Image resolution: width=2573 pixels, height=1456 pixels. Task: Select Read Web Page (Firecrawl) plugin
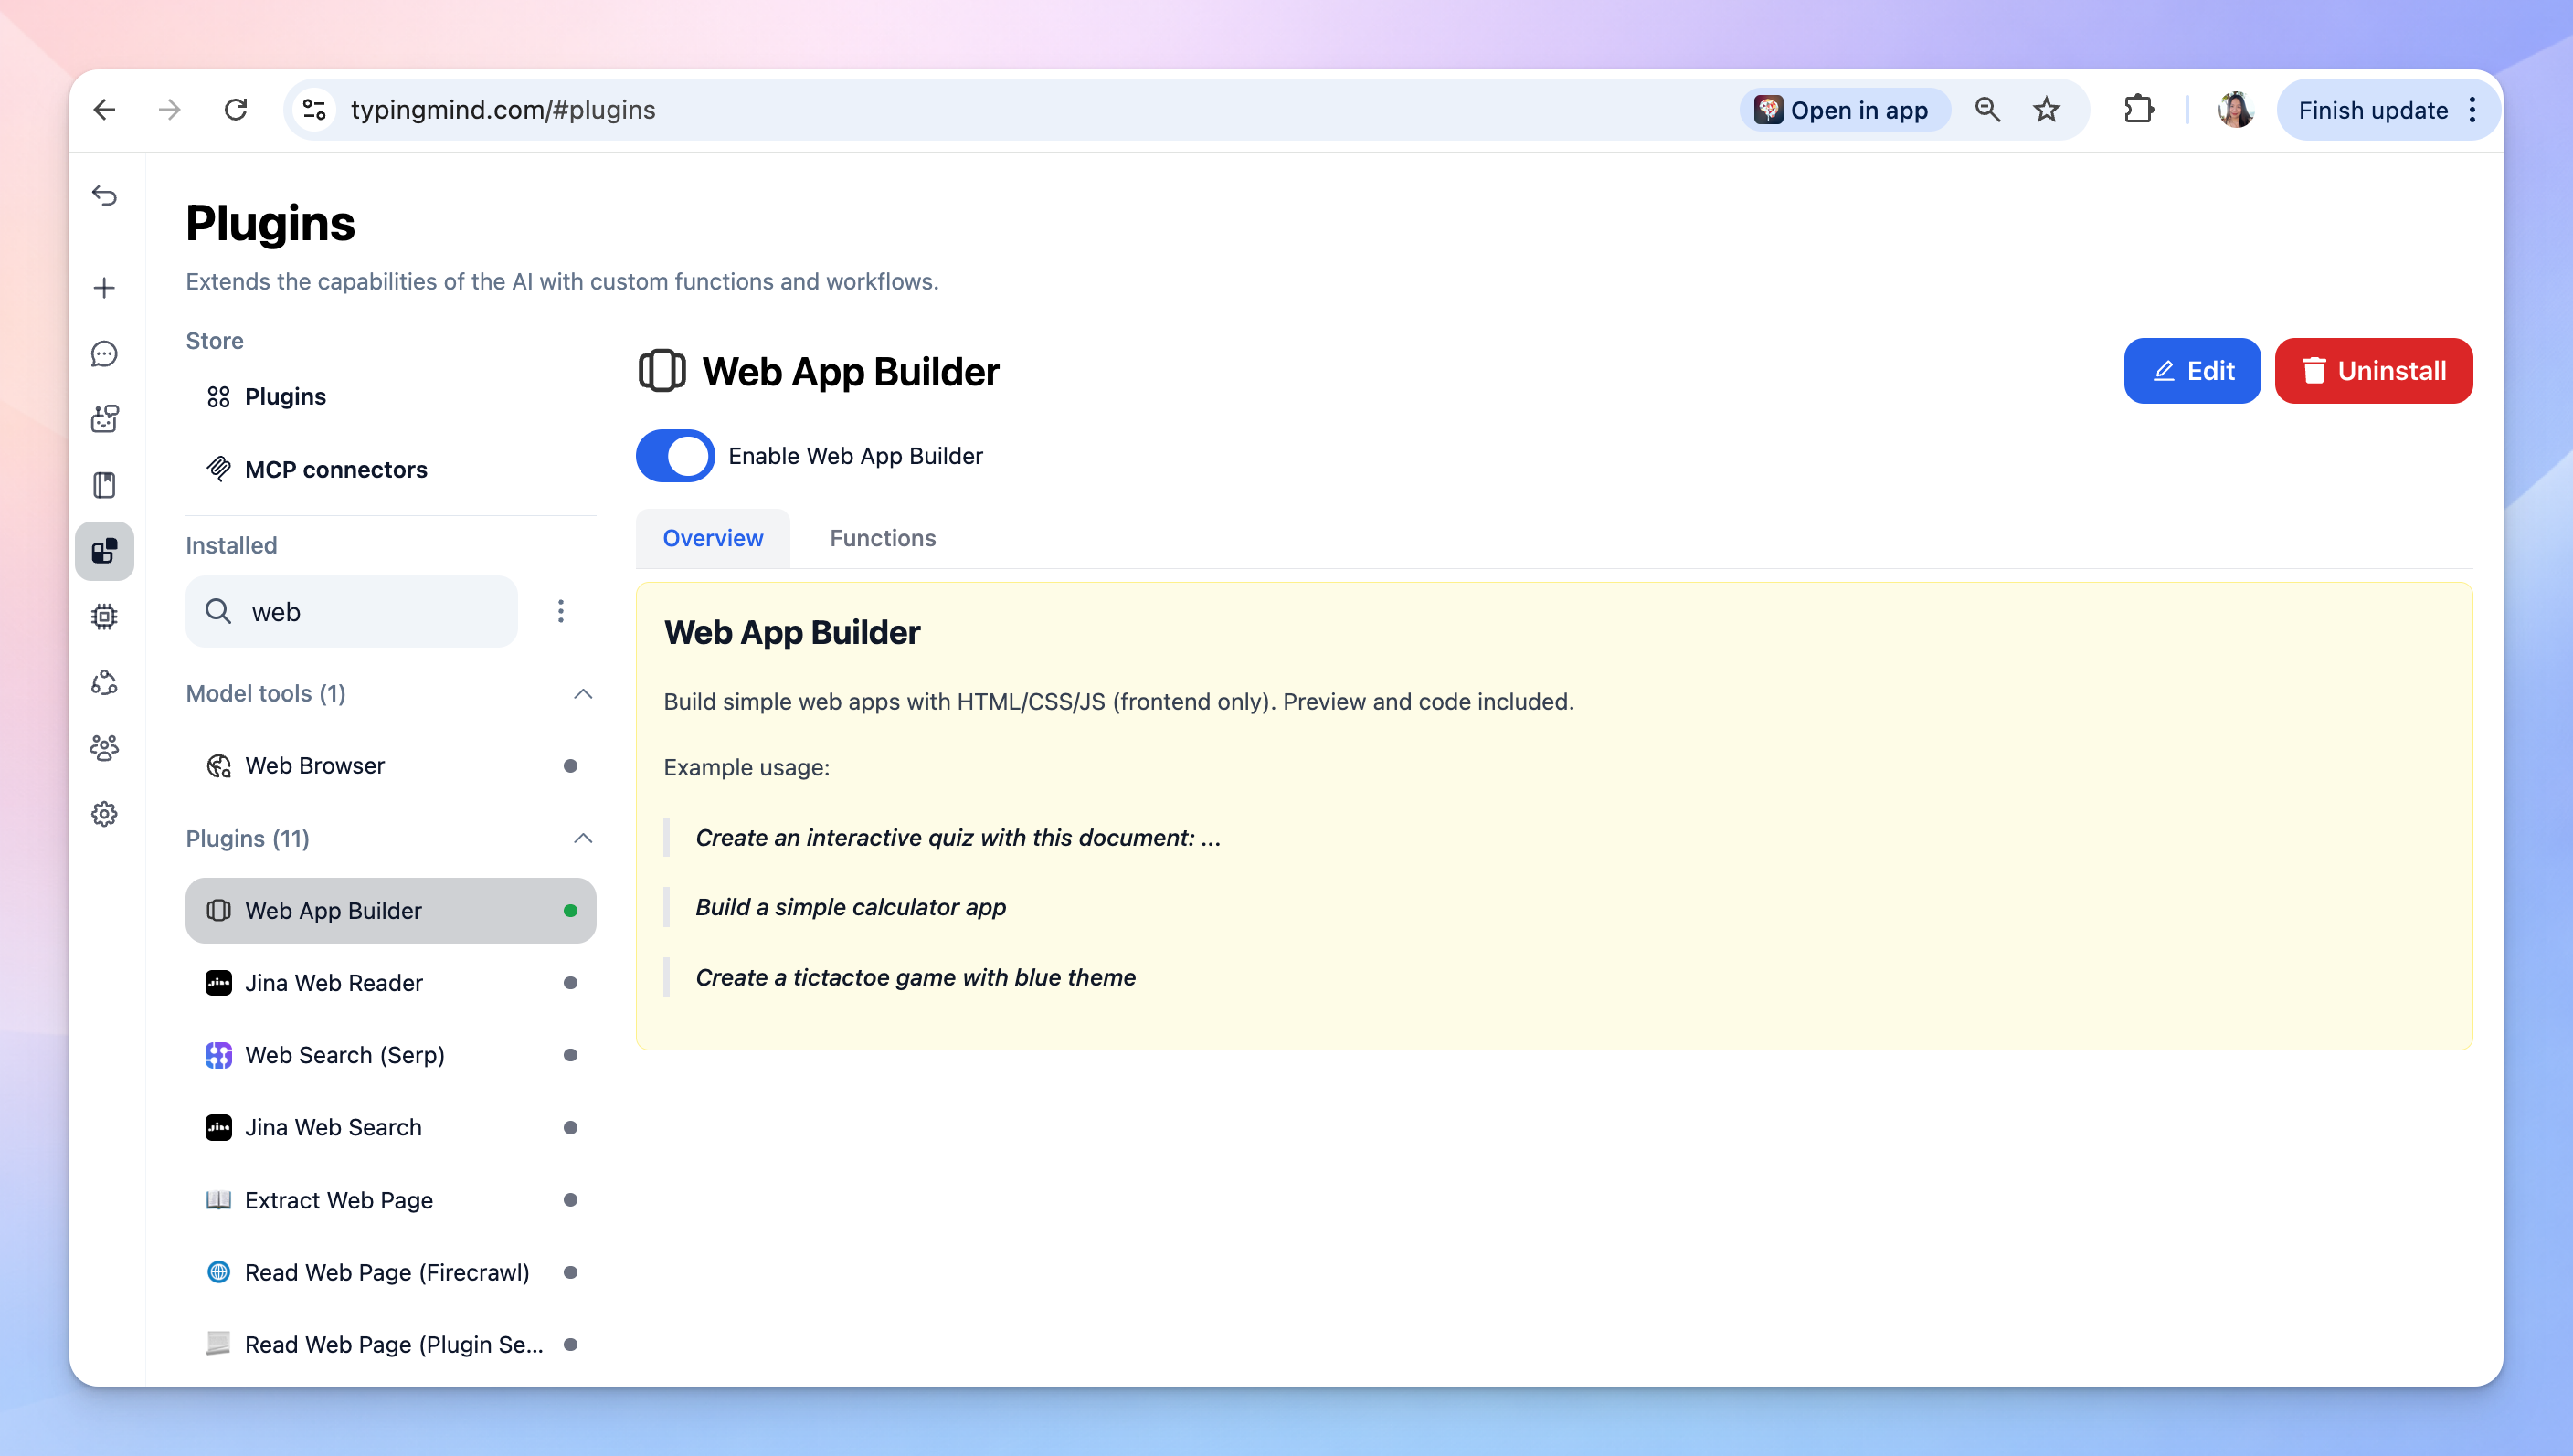391,1272
